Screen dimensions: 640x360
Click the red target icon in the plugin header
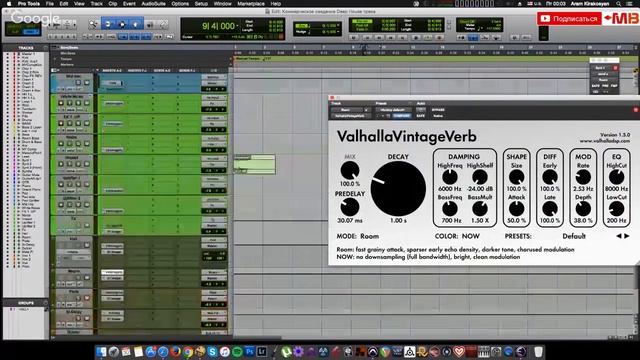pyautogui.click(x=636, y=110)
